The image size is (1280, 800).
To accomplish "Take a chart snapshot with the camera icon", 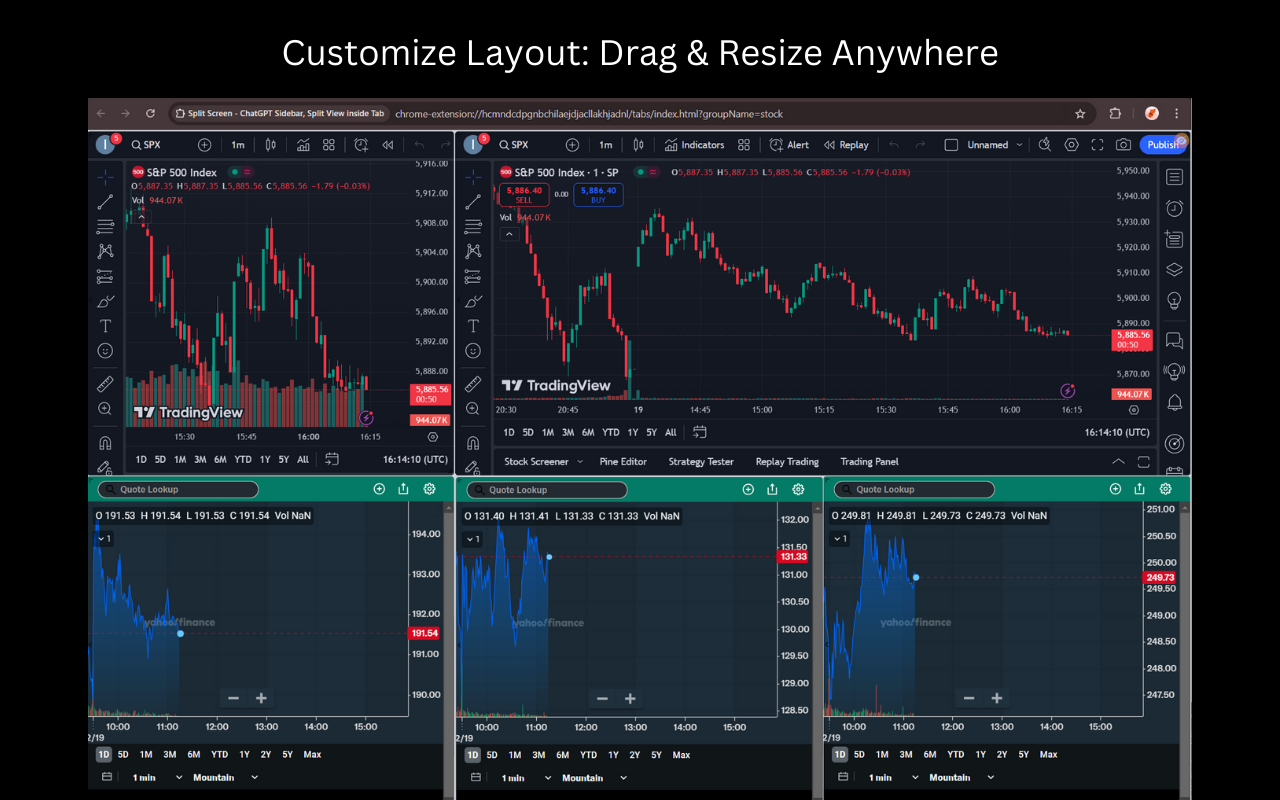I will 1123,145.
